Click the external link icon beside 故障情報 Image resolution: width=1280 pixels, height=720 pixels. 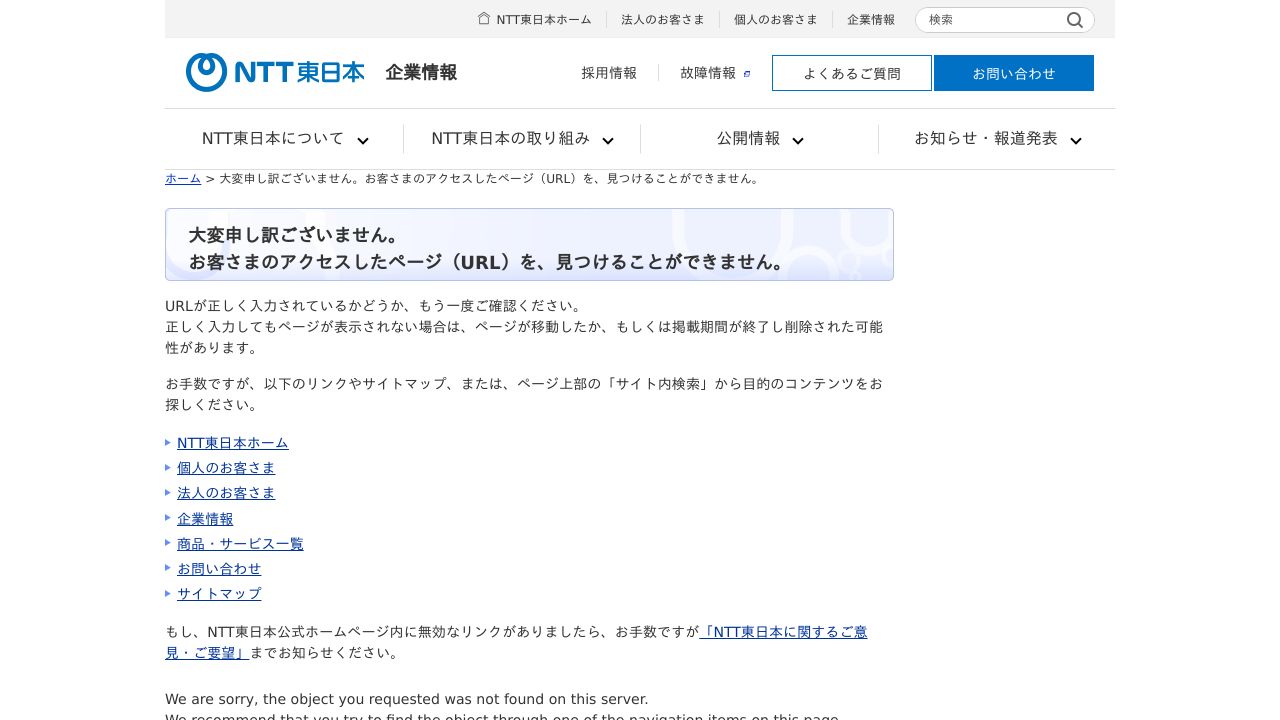point(746,73)
